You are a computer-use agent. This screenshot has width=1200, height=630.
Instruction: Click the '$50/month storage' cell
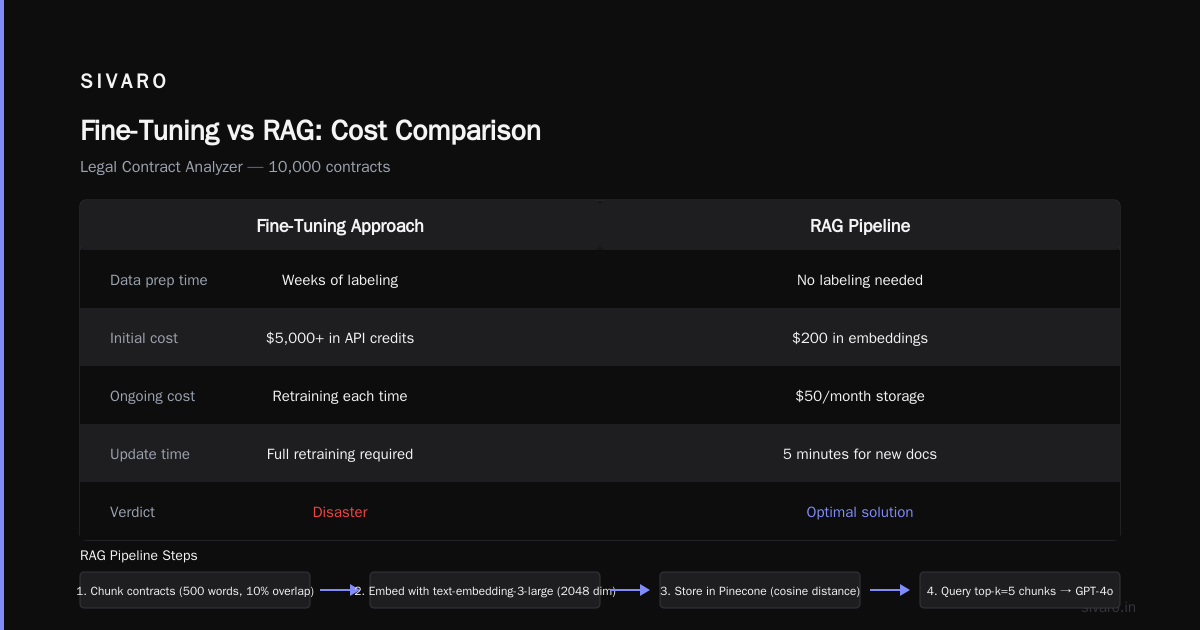[860, 396]
